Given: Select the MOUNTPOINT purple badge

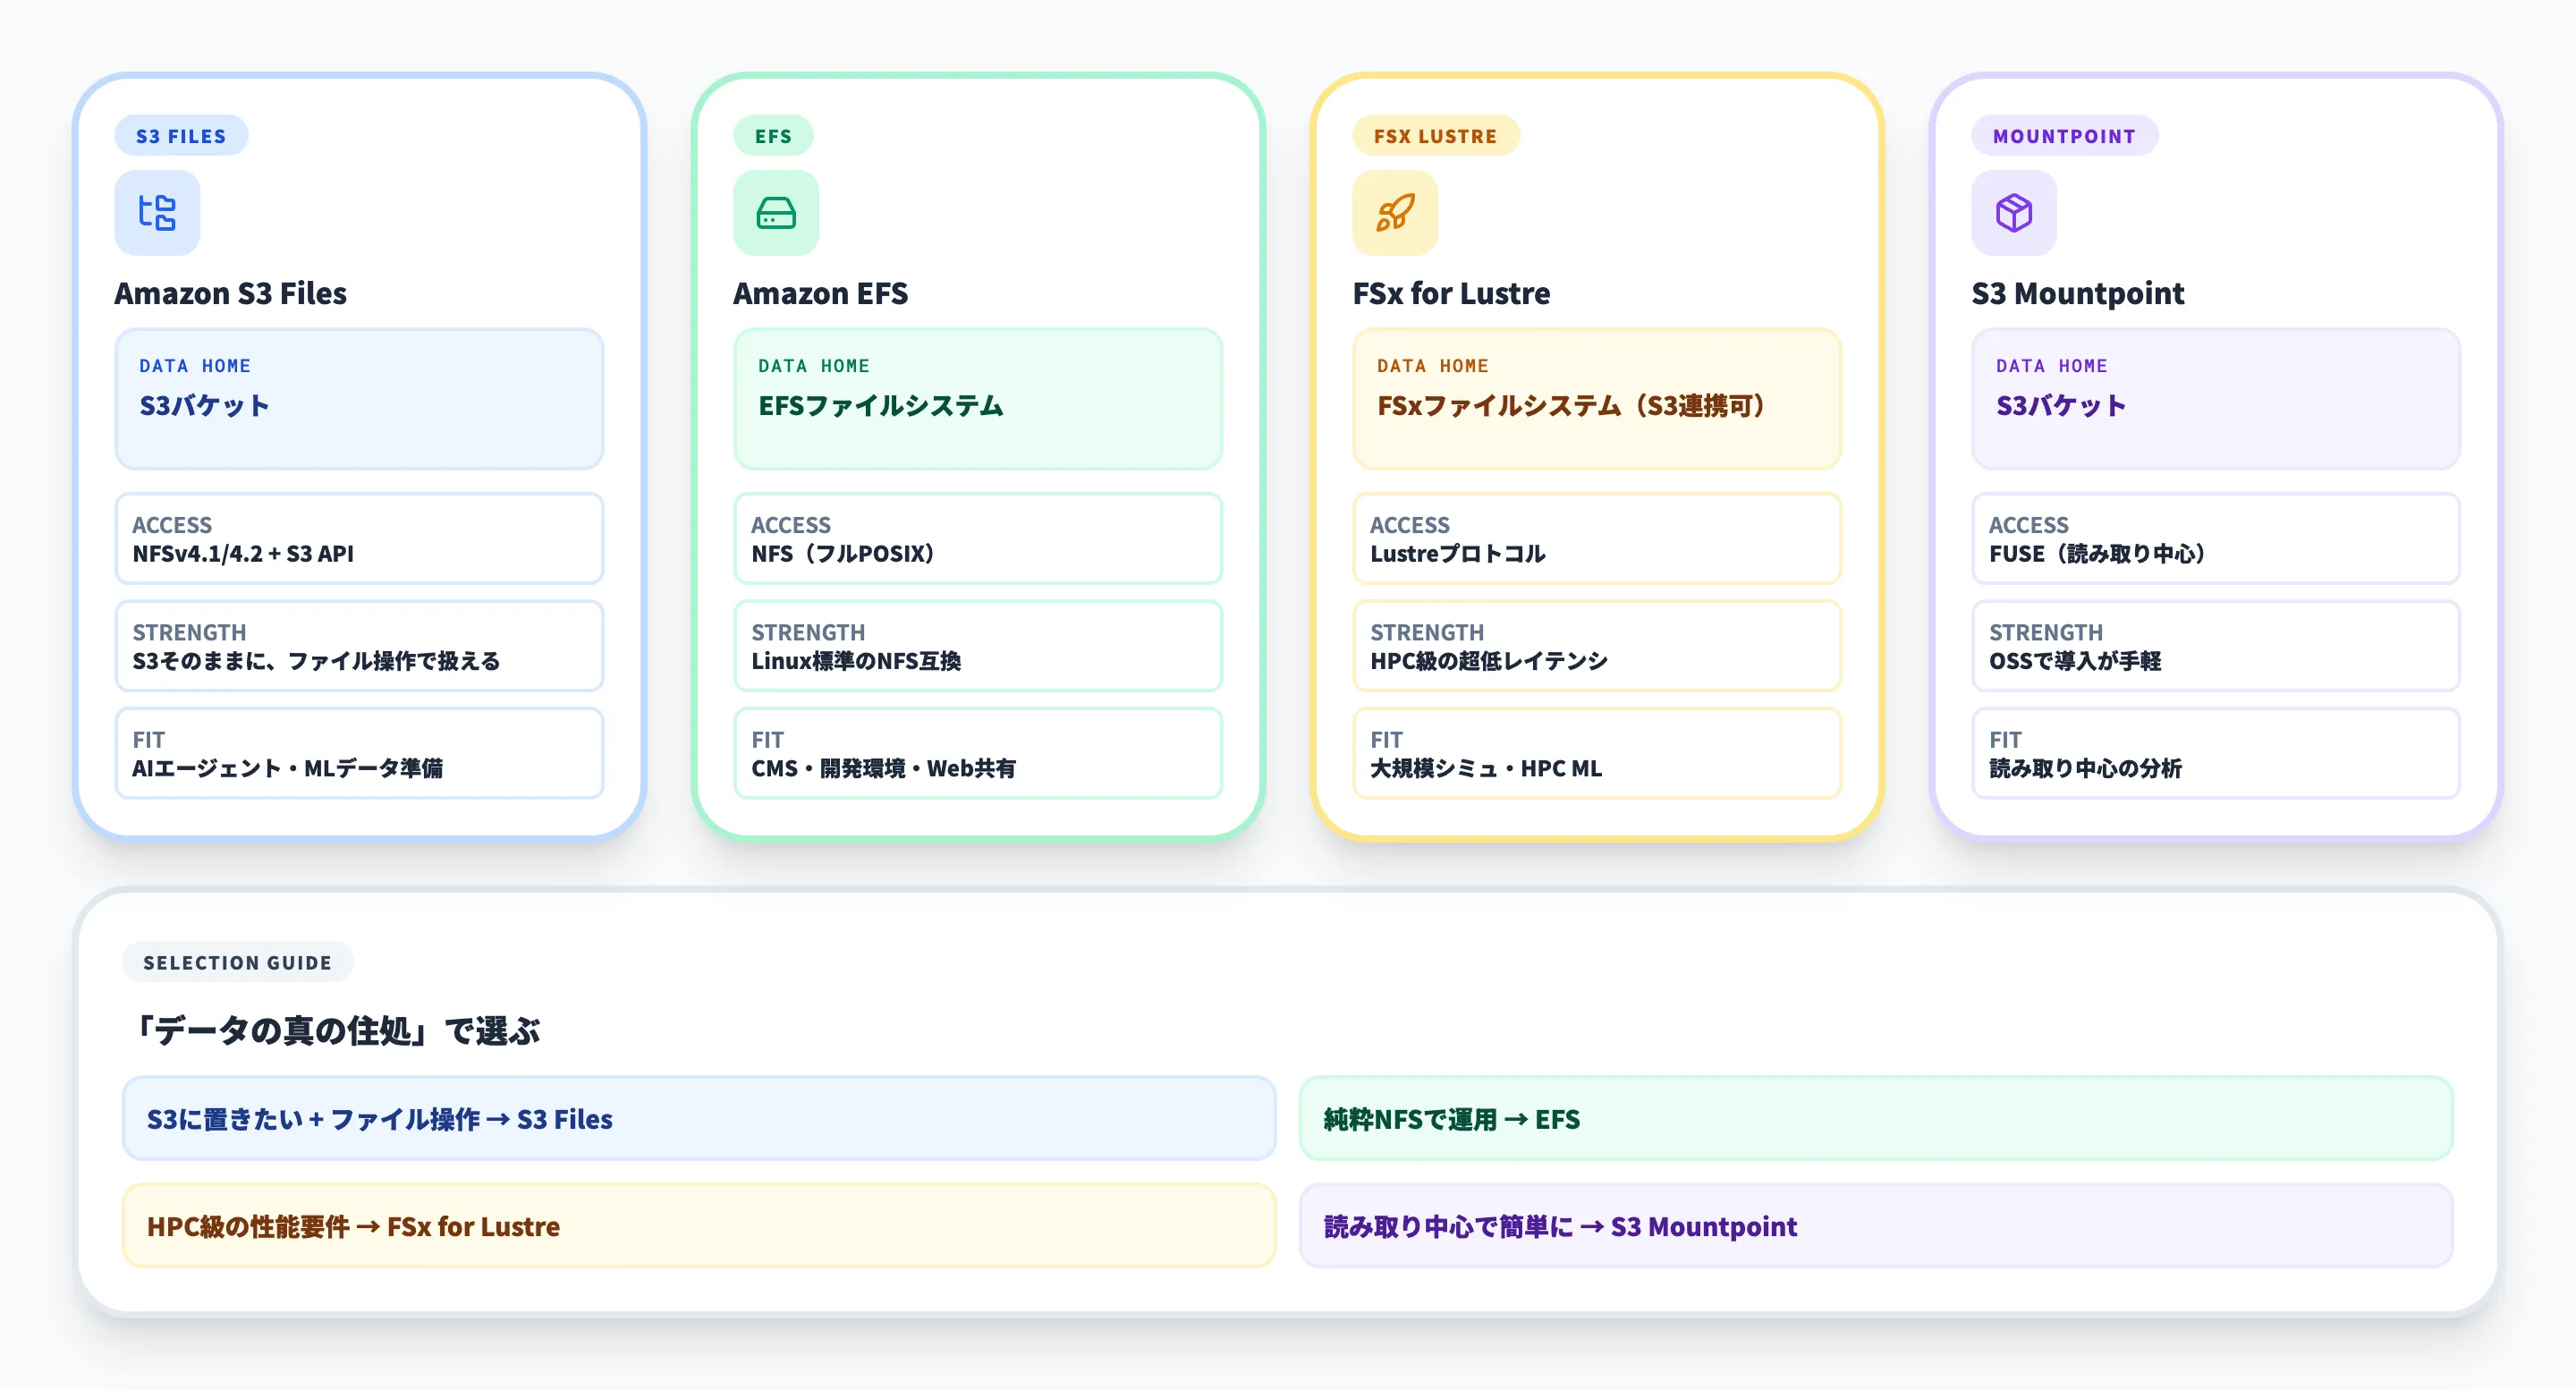Looking at the screenshot, I should [2064, 136].
